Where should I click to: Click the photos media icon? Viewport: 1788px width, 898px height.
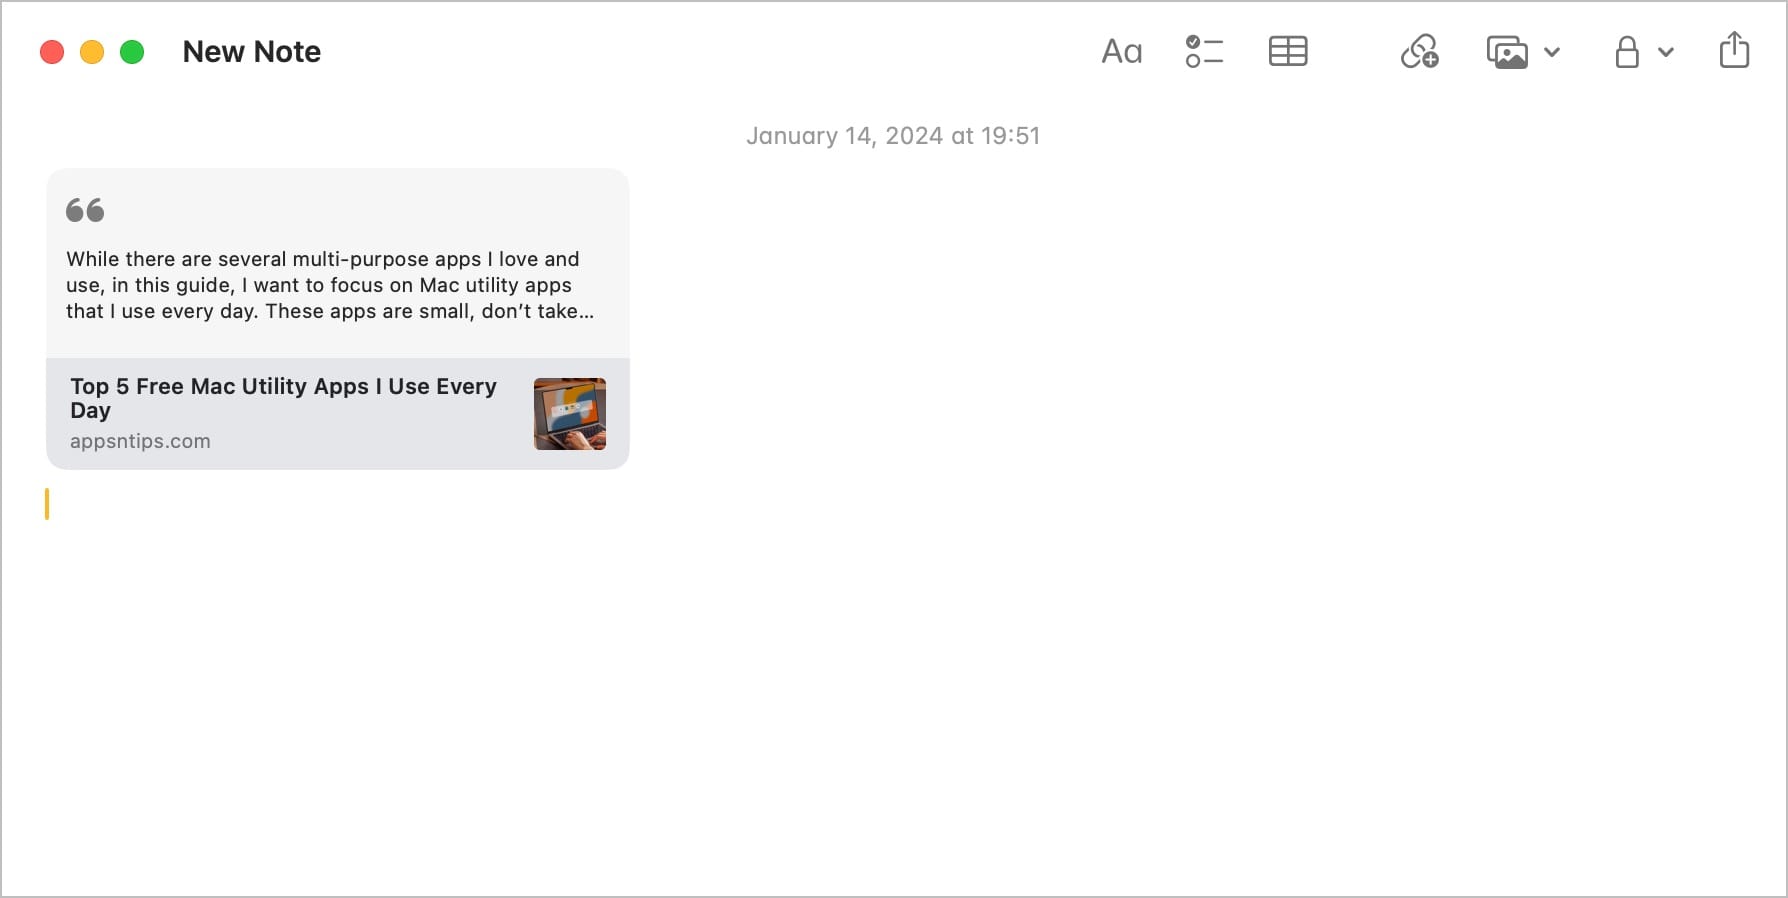[x=1507, y=52]
